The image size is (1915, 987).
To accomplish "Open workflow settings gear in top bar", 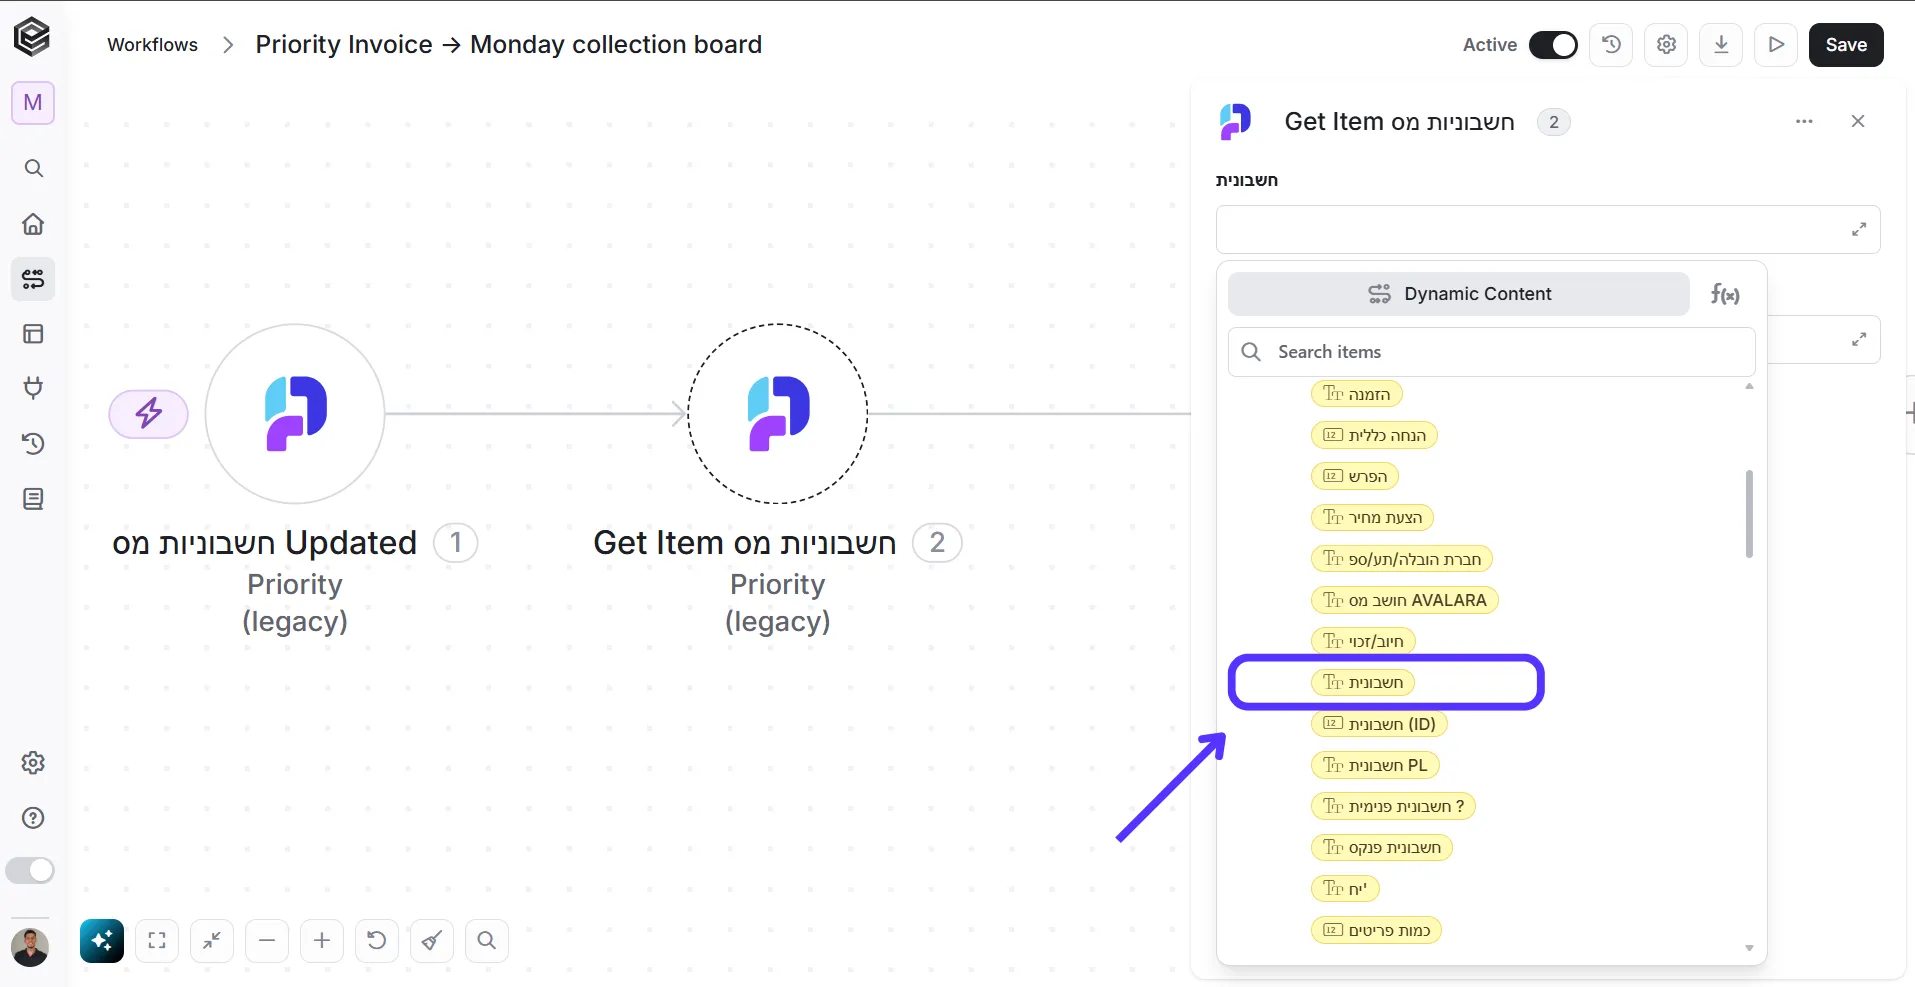I will pos(1666,45).
